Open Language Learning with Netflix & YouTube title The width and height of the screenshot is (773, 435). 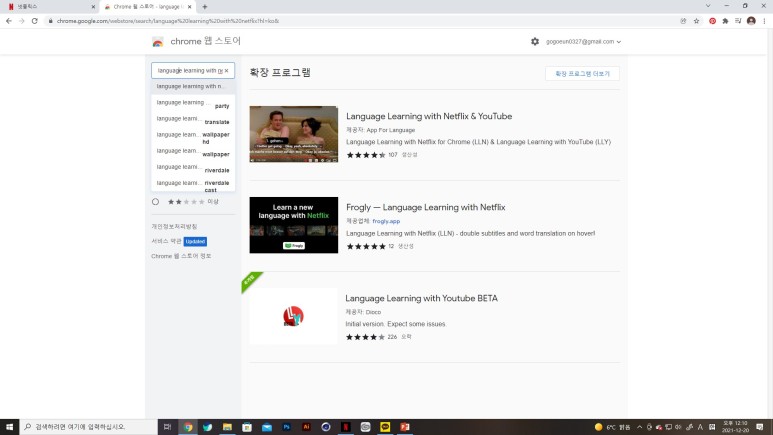pos(429,116)
